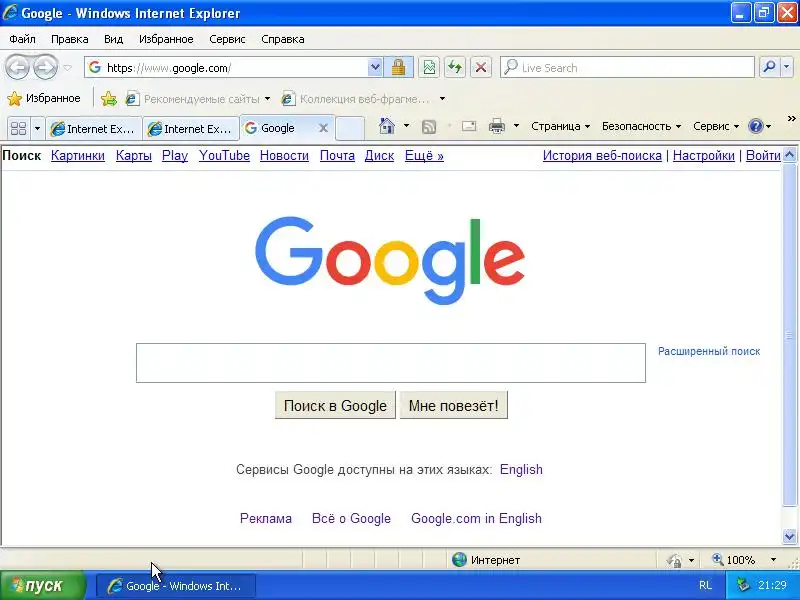Toggle Compatibility View broken-page icon

coord(429,67)
